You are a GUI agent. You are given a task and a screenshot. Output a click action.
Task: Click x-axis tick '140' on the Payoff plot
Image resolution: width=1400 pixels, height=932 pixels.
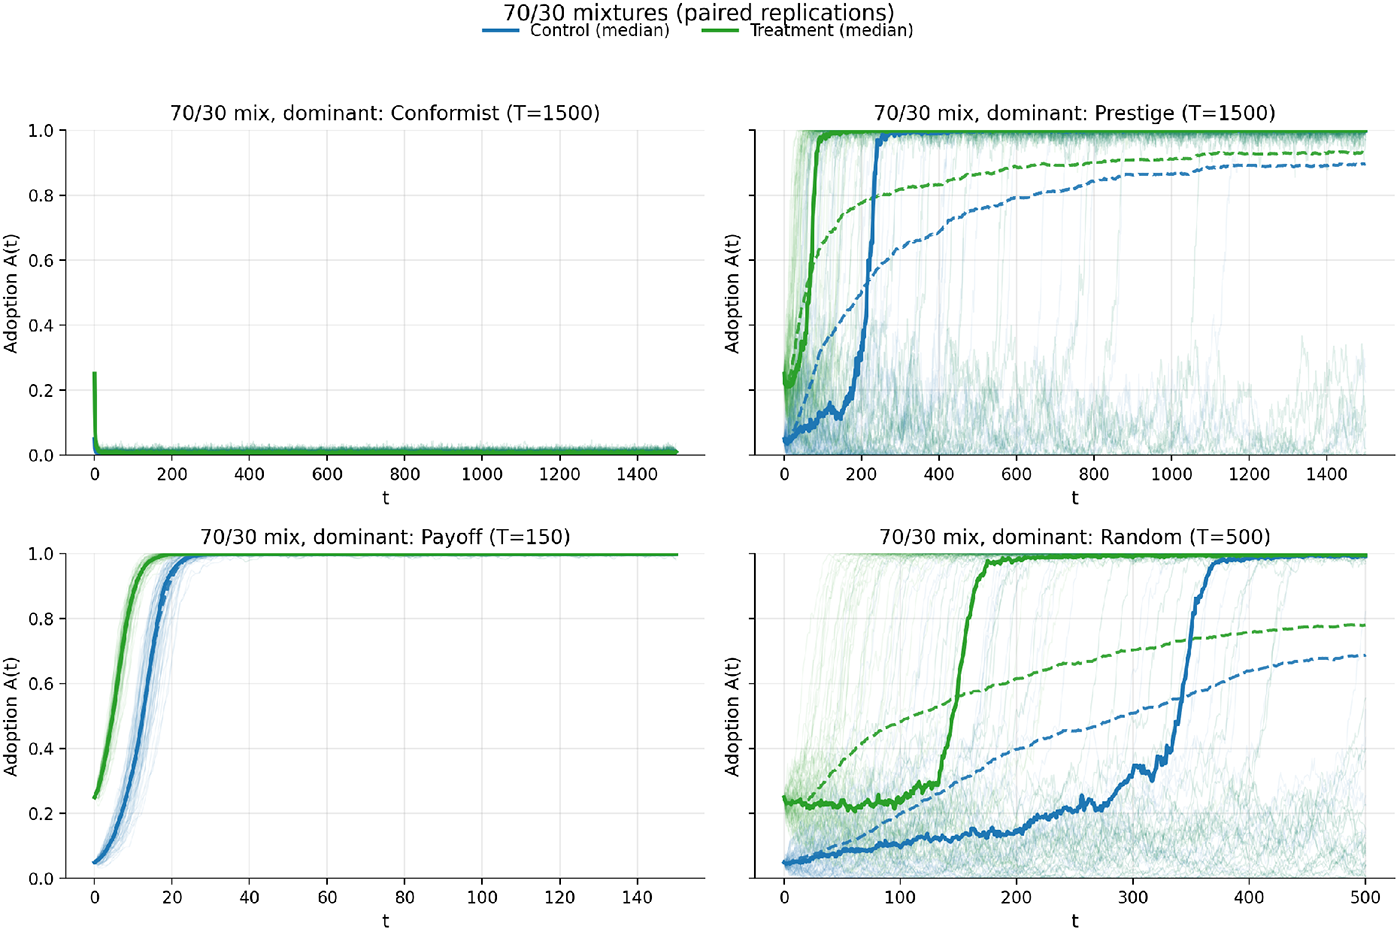(x=637, y=897)
